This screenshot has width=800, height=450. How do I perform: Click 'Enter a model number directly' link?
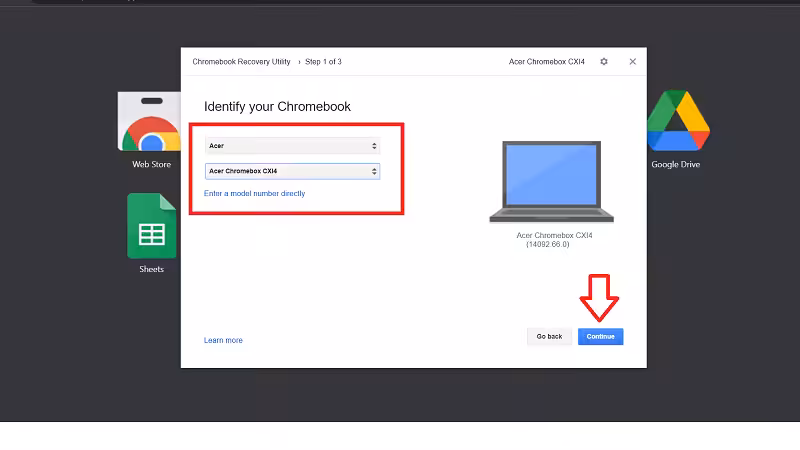tap(255, 193)
